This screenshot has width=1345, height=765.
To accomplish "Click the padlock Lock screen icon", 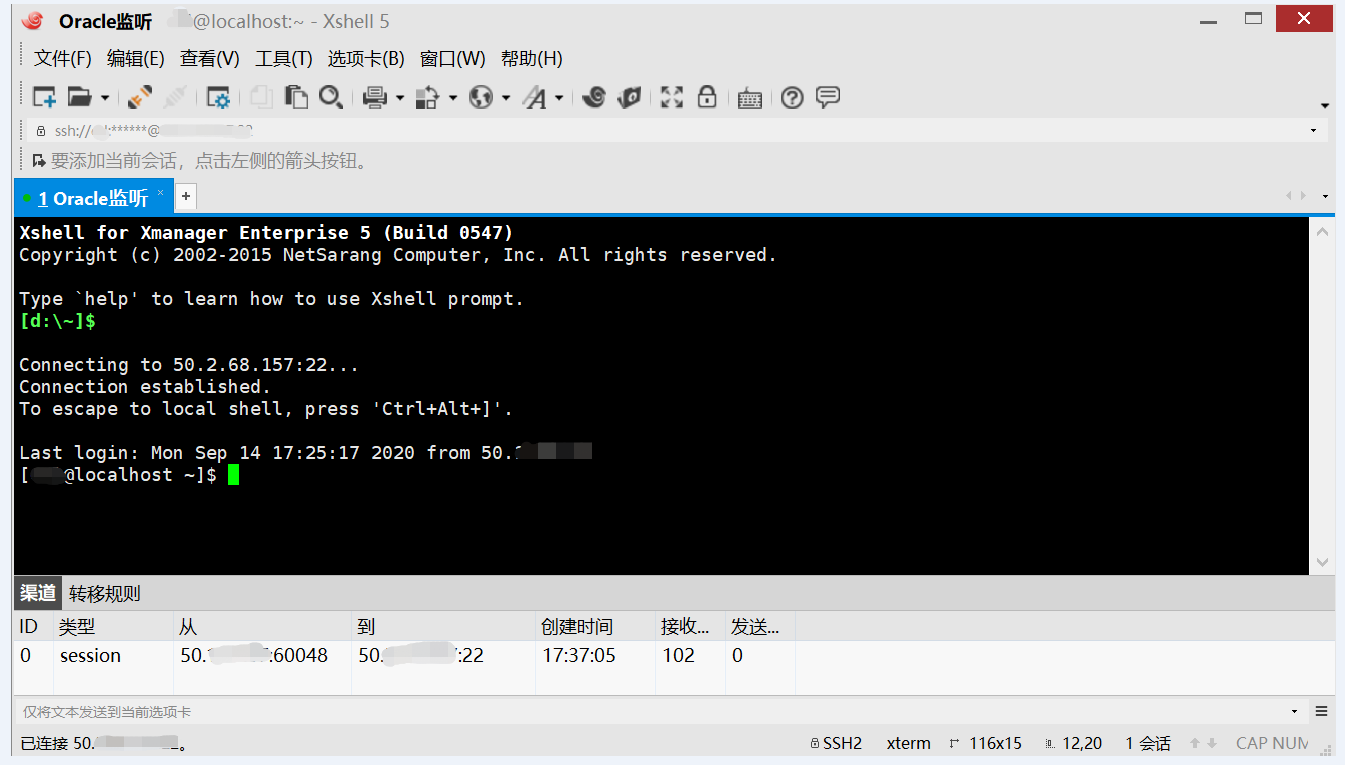I will coord(707,97).
